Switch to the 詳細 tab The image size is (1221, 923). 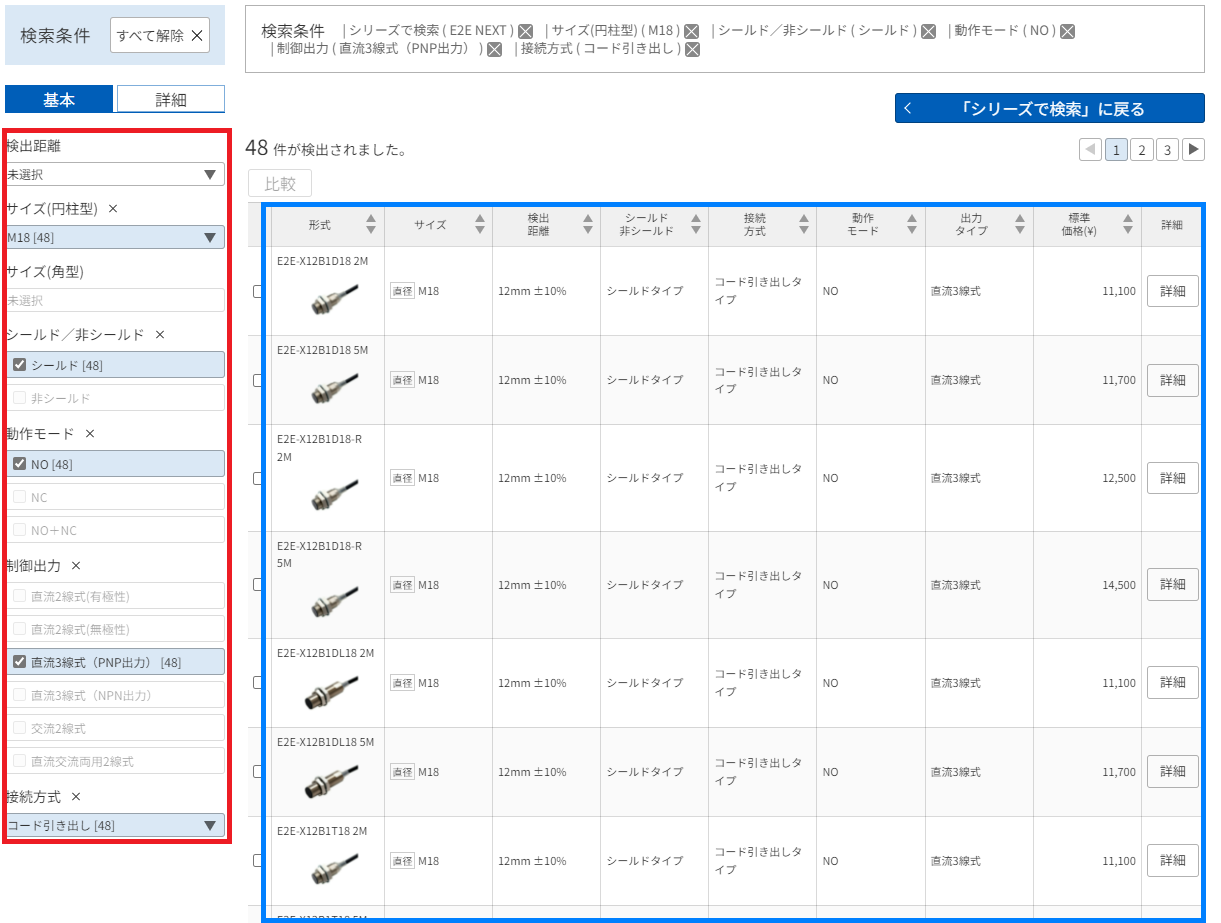[171, 99]
